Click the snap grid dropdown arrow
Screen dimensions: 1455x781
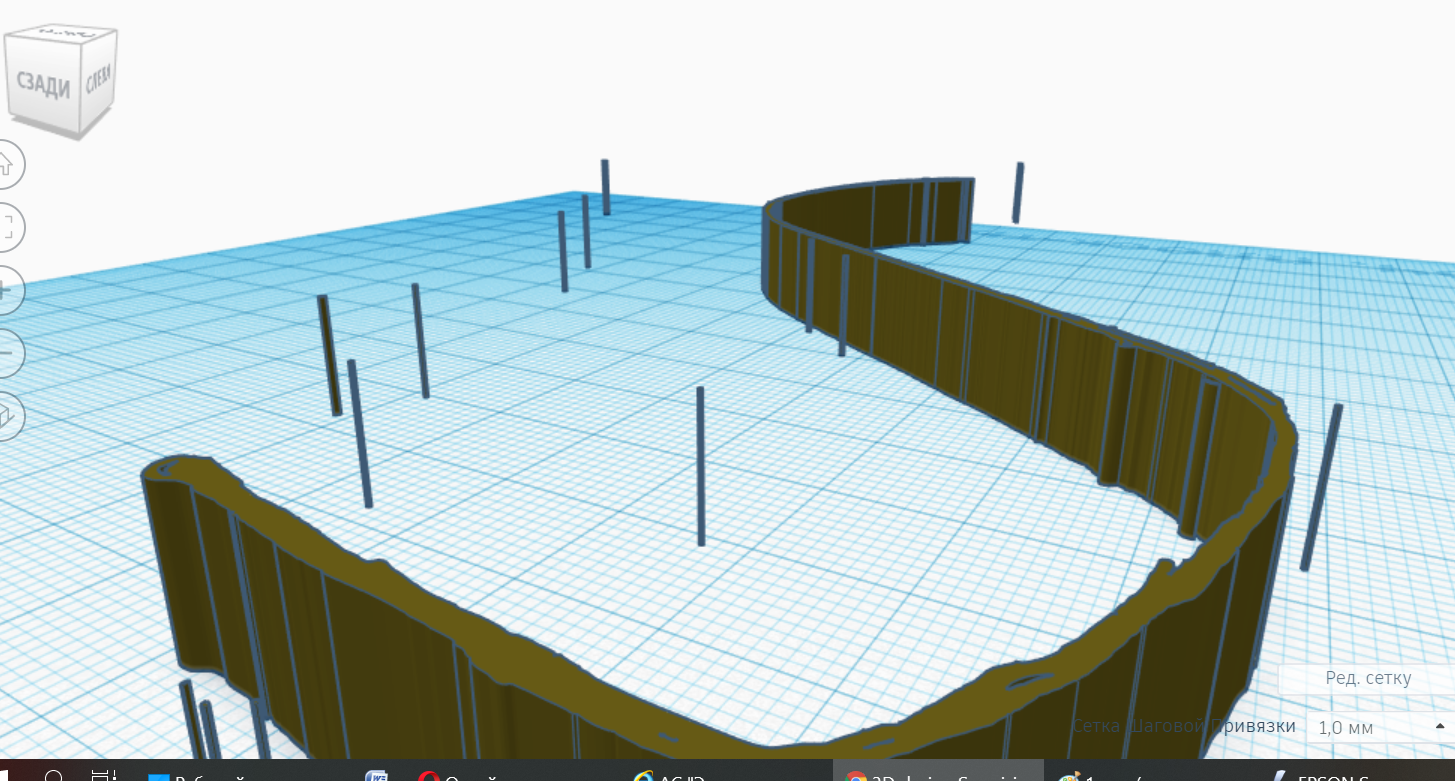point(1440,726)
